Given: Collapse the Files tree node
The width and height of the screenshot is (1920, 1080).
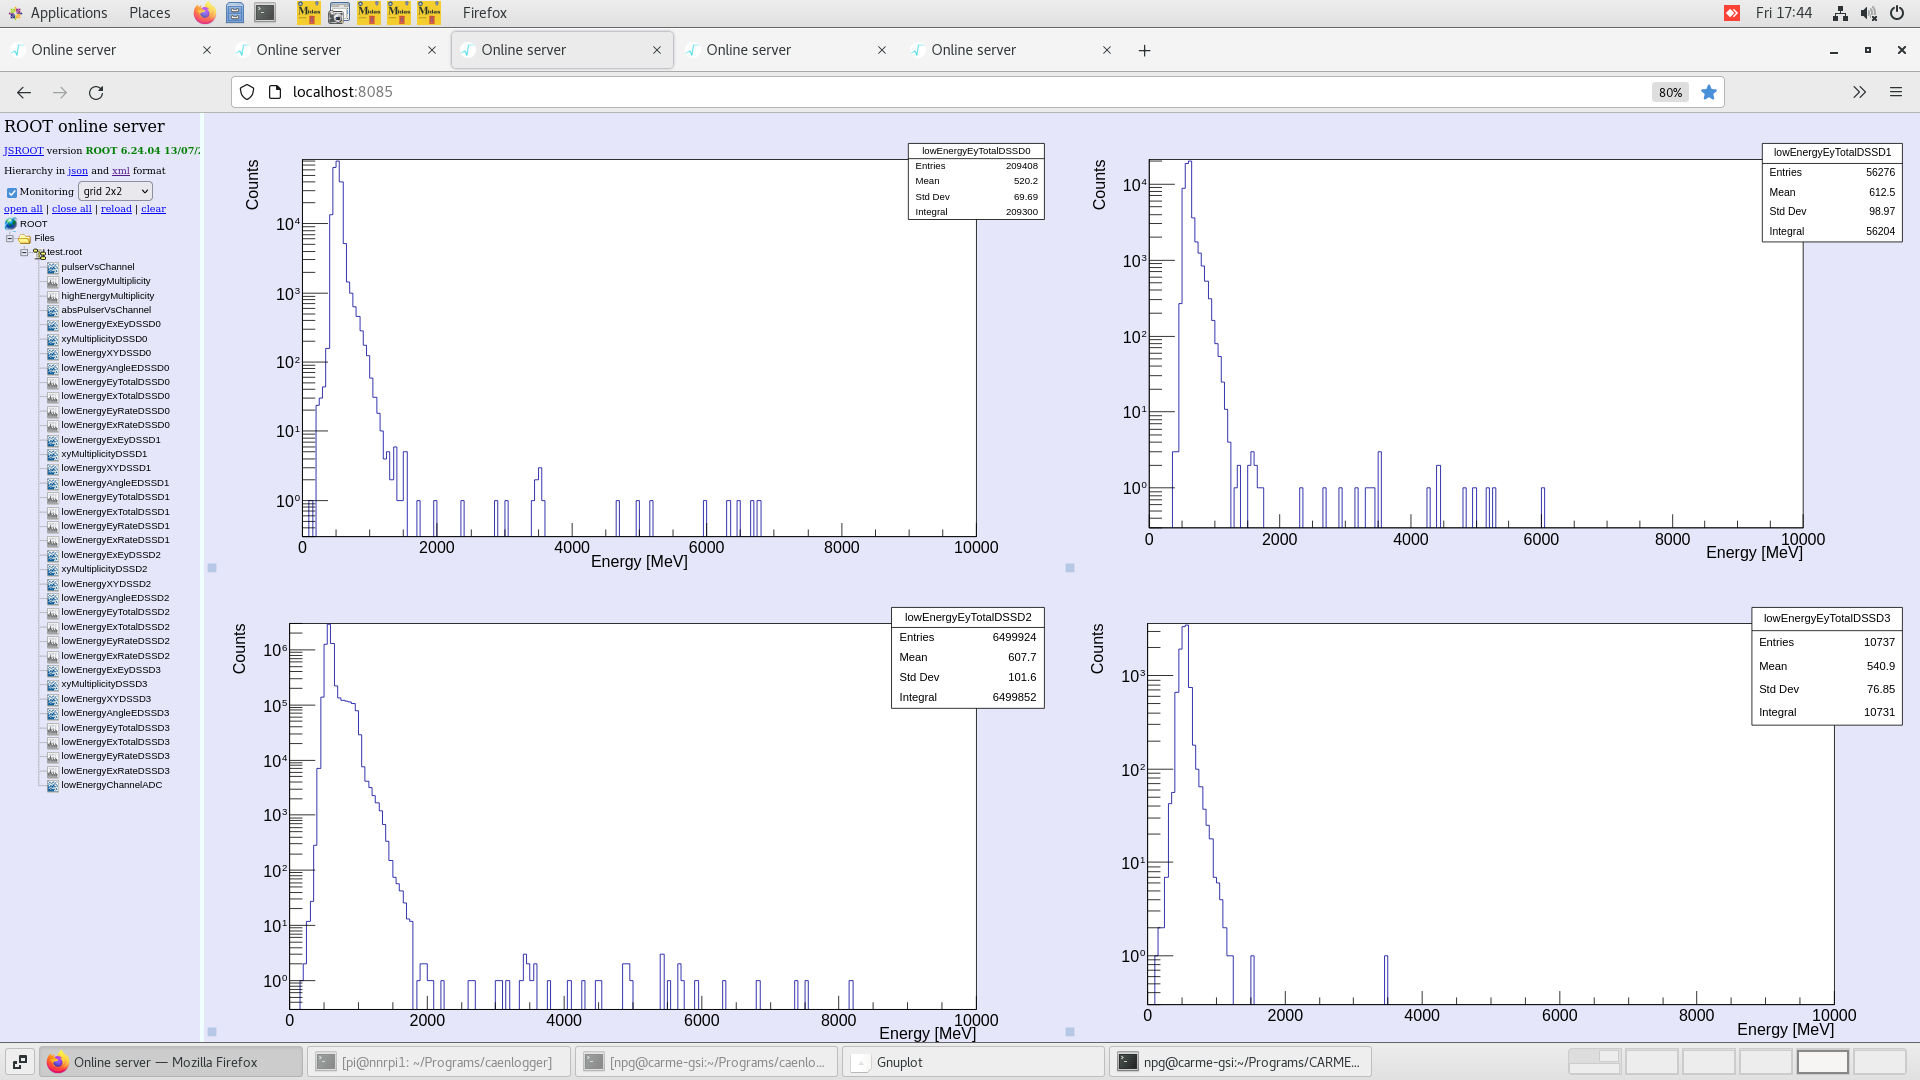Looking at the screenshot, I should (x=10, y=239).
